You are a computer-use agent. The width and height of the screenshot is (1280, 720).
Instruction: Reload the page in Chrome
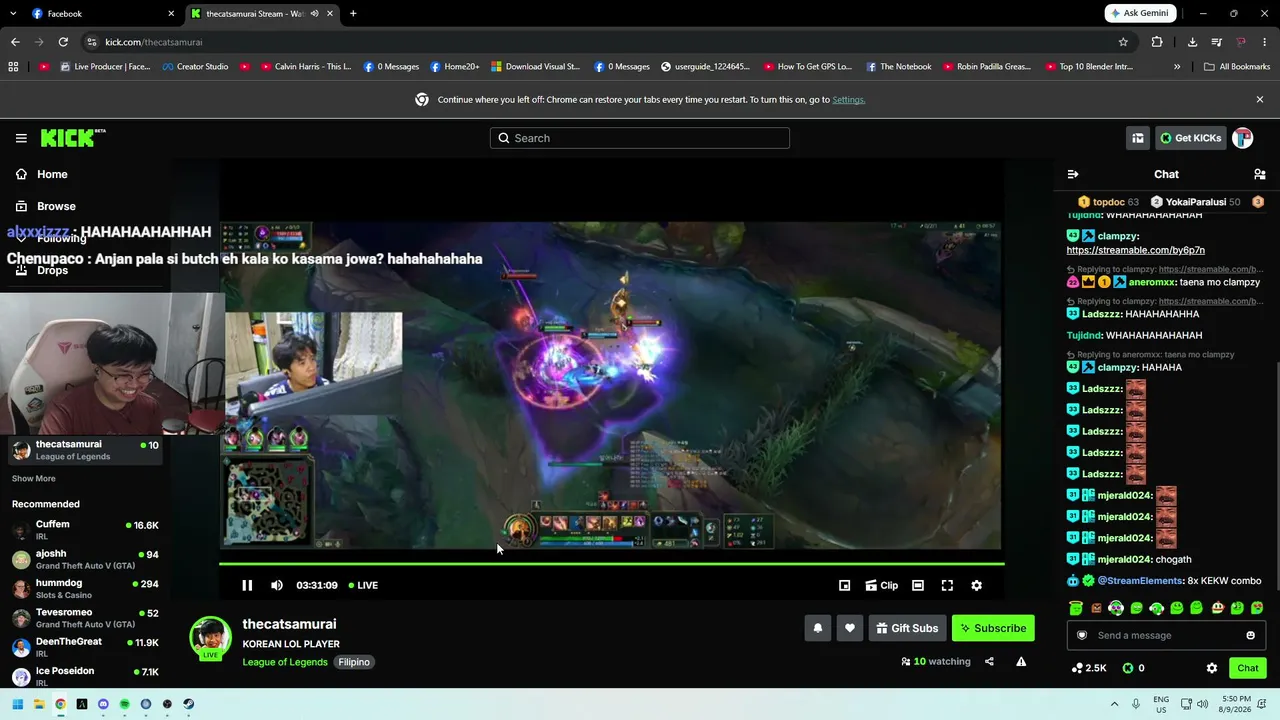(x=63, y=42)
